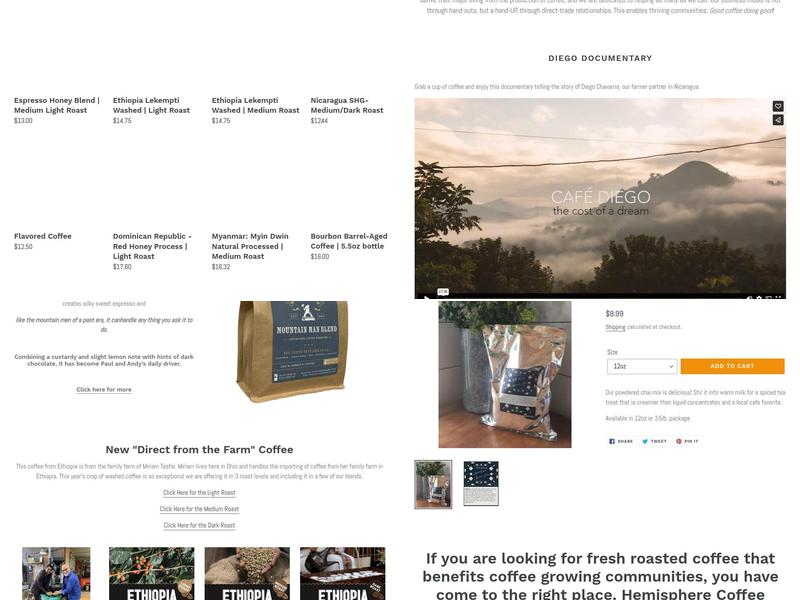Open Espresso Honey Blend Medium Light Roast product
This screenshot has width=800, height=600.
click(x=57, y=105)
